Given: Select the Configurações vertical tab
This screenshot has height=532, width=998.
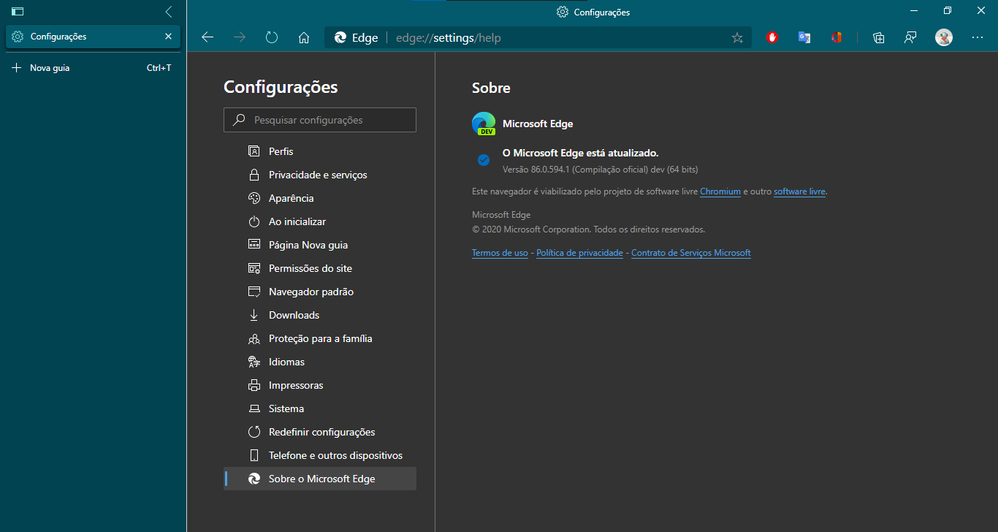Looking at the screenshot, I should [x=93, y=36].
